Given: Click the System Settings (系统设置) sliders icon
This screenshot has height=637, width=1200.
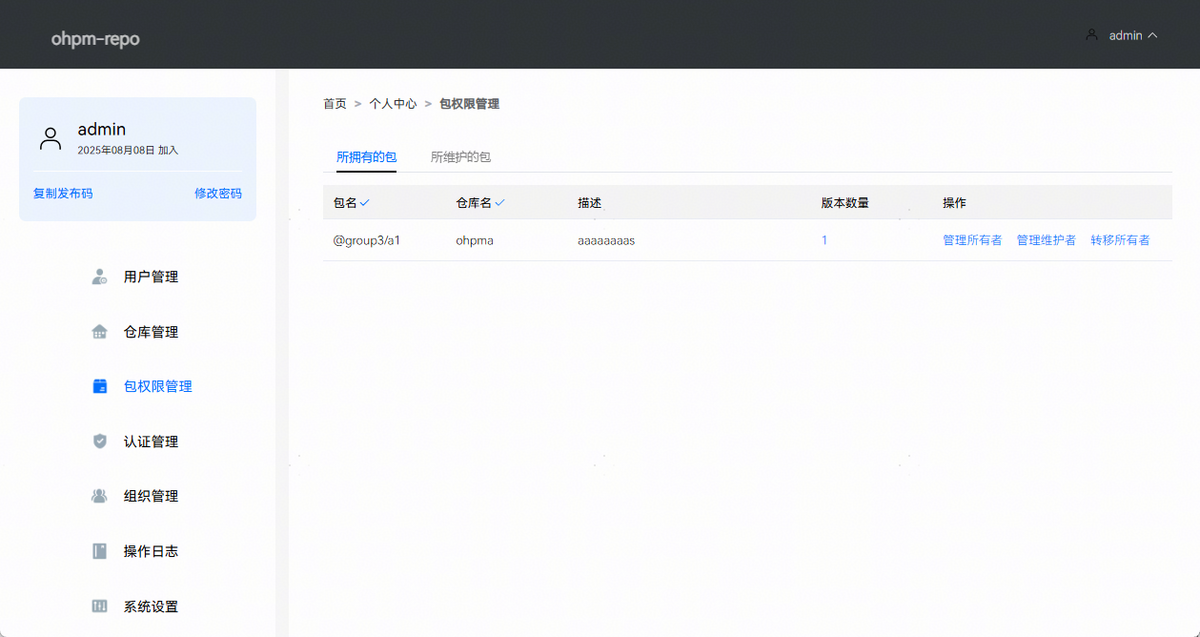Looking at the screenshot, I should point(99,606).
